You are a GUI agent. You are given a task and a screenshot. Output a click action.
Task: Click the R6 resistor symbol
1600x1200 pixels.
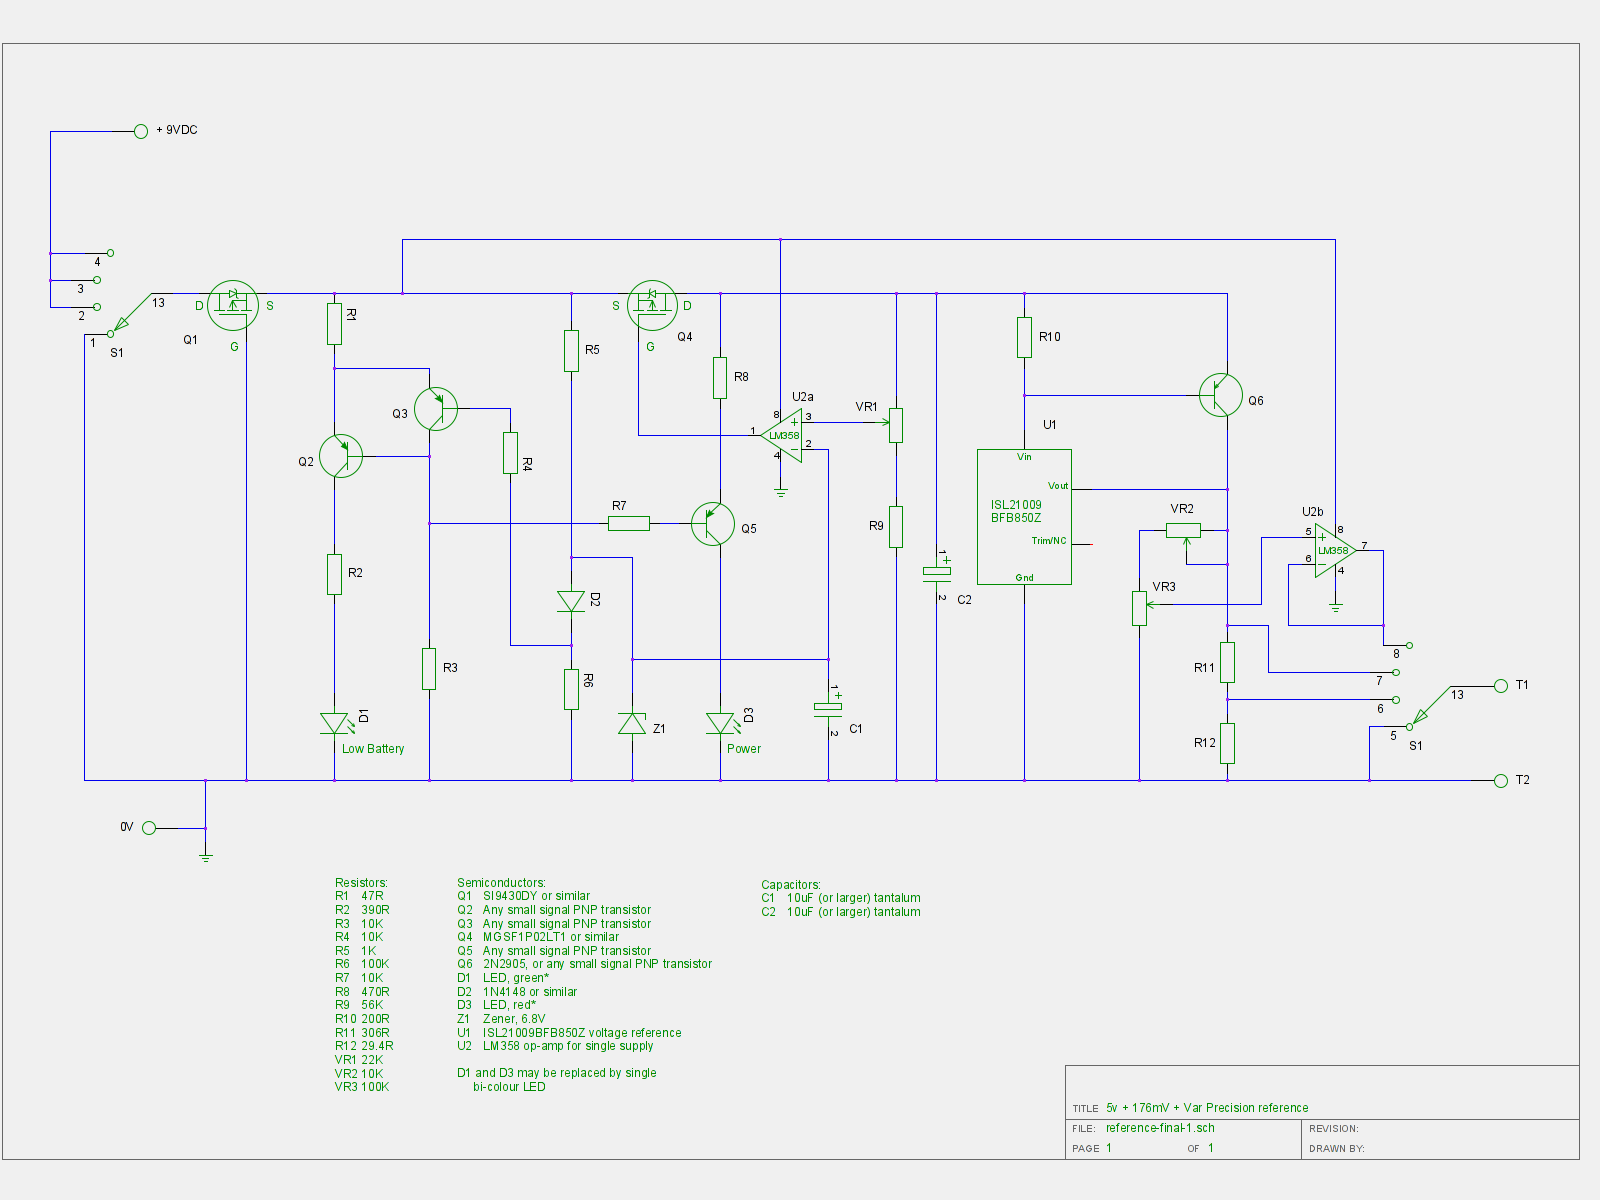tap(571, 689)
